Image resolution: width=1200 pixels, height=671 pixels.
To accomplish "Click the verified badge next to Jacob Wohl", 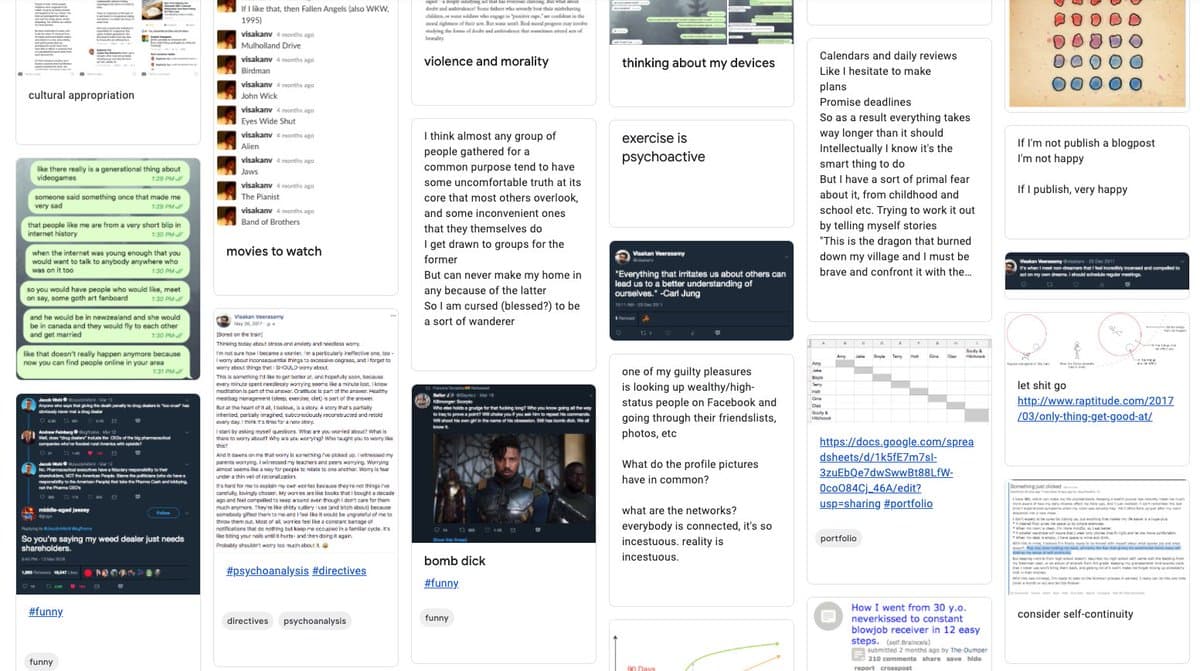I will click(x=64, y=400).
